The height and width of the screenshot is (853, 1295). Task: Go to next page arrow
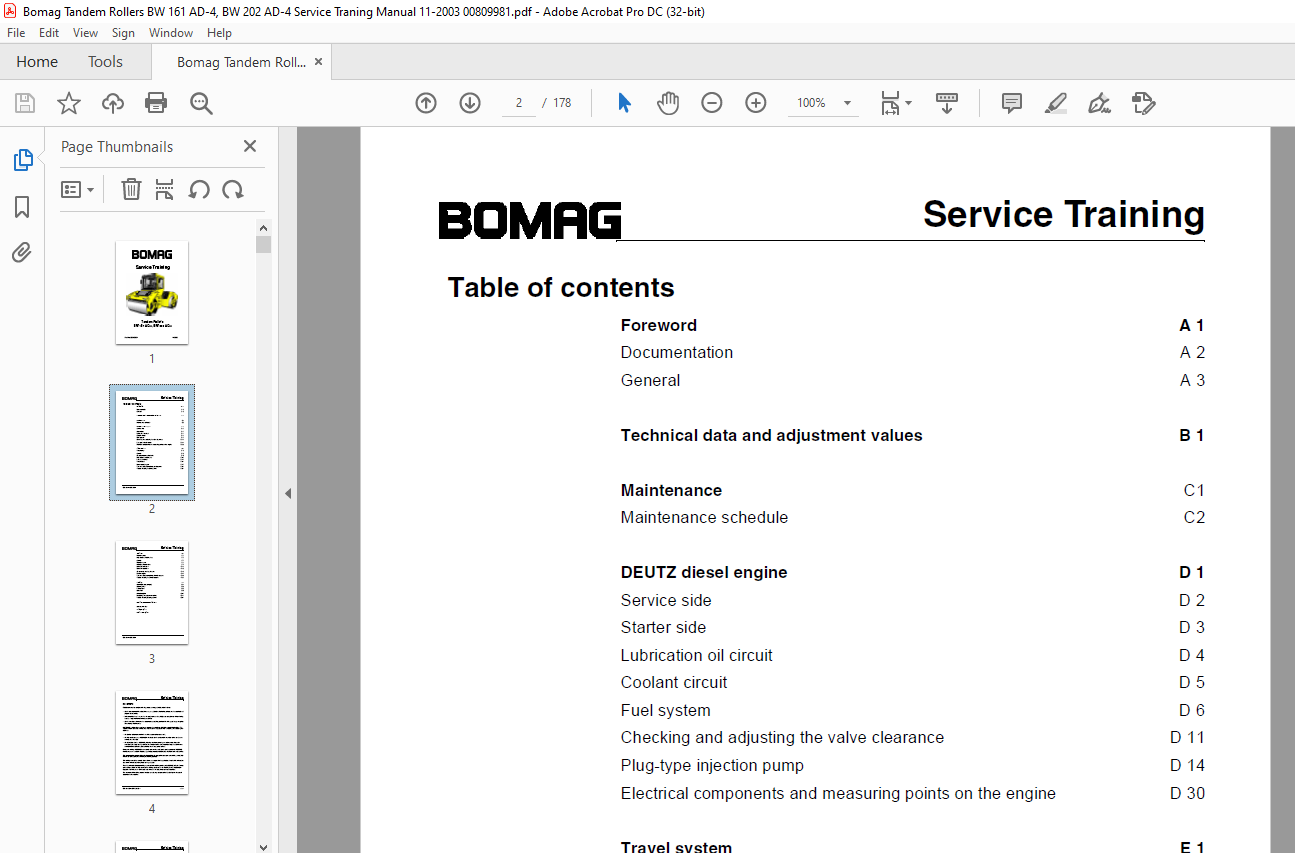pyautogui.click(x=470, y=103)
